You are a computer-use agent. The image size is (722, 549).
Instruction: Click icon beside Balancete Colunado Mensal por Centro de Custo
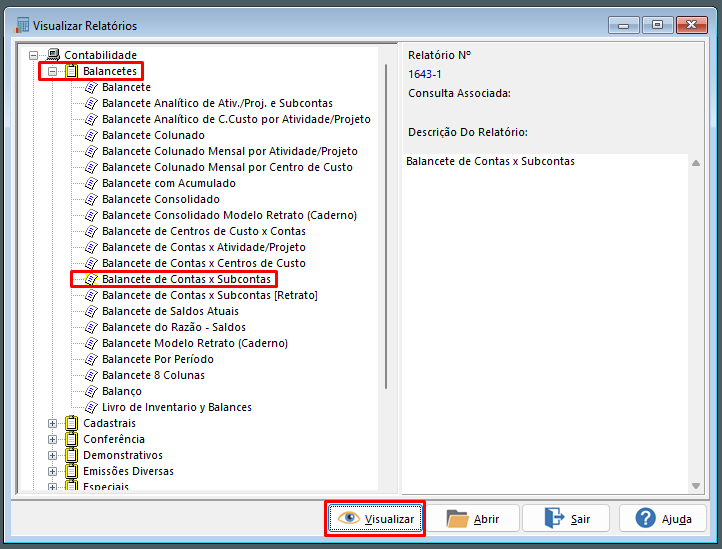point(92,167)
